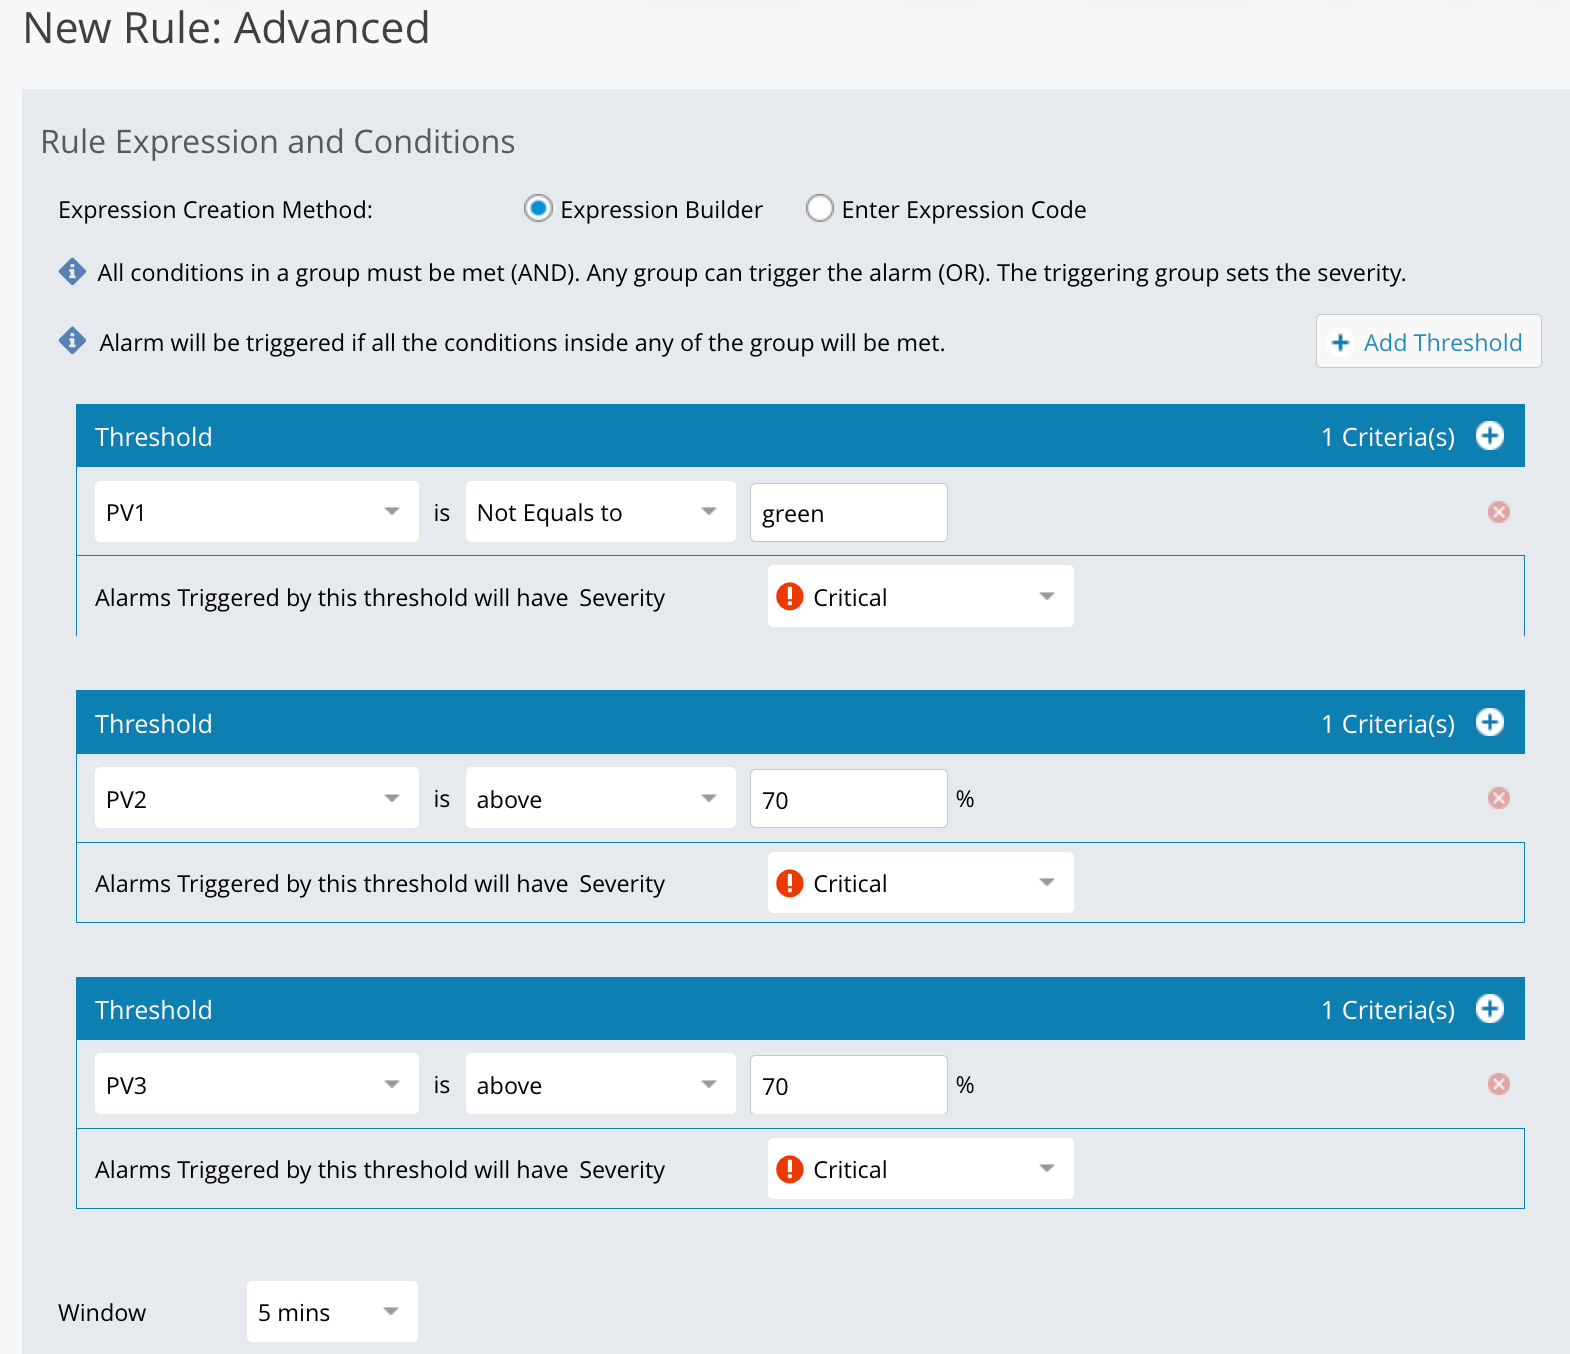
Task: Open PV1 threshold severity Critical dropdown
Action: point(920,597)
